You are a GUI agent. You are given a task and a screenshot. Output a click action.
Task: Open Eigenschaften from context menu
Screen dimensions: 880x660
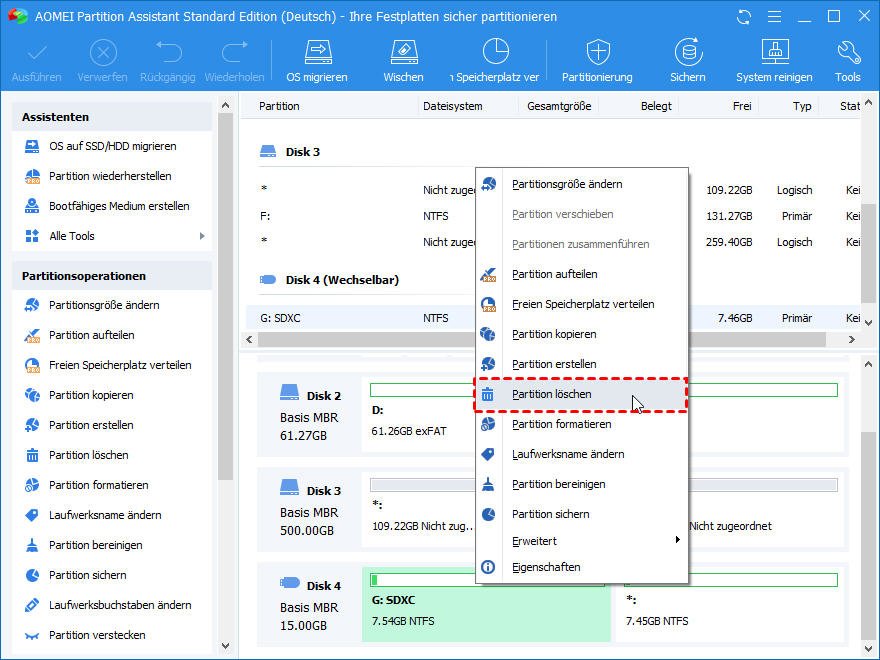click(x=581, y=567)
